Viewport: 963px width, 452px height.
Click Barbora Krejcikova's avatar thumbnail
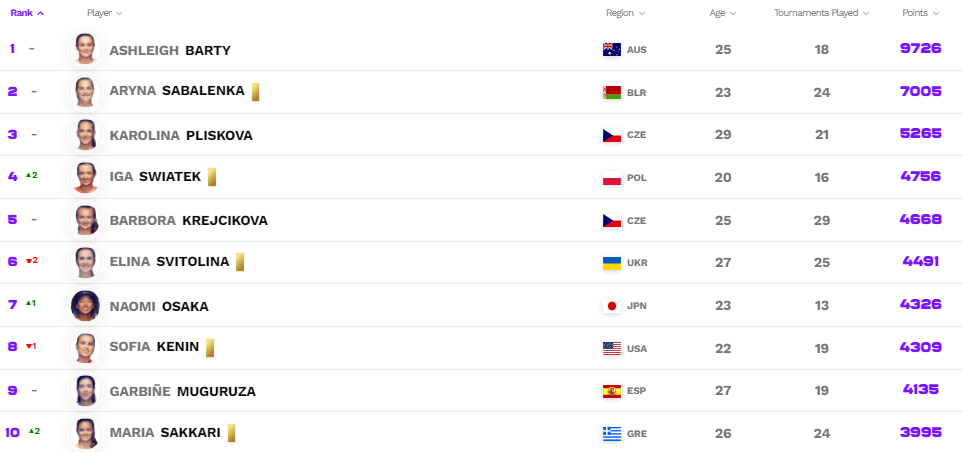coord(85,220)
